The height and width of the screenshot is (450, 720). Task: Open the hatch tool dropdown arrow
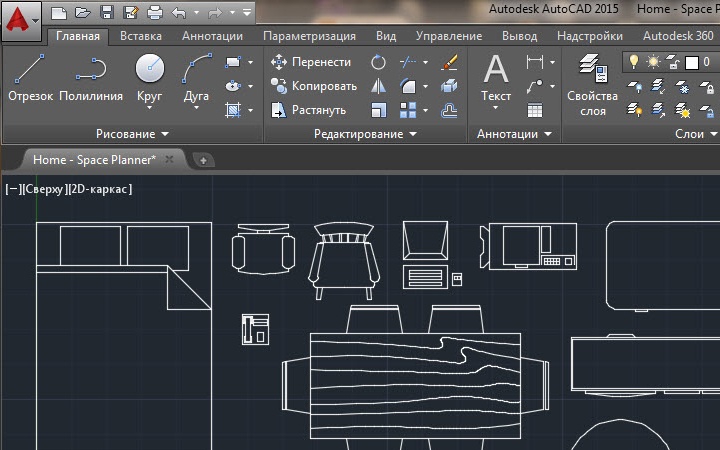(x=250, y=110)
